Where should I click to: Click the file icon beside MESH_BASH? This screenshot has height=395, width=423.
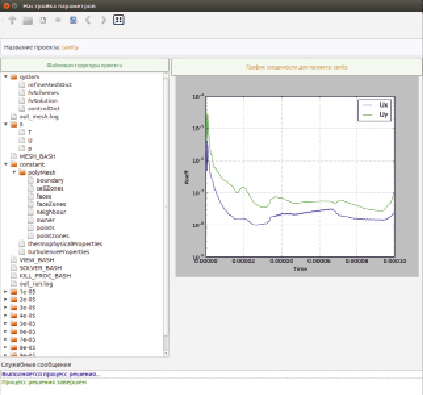point(14,156)
